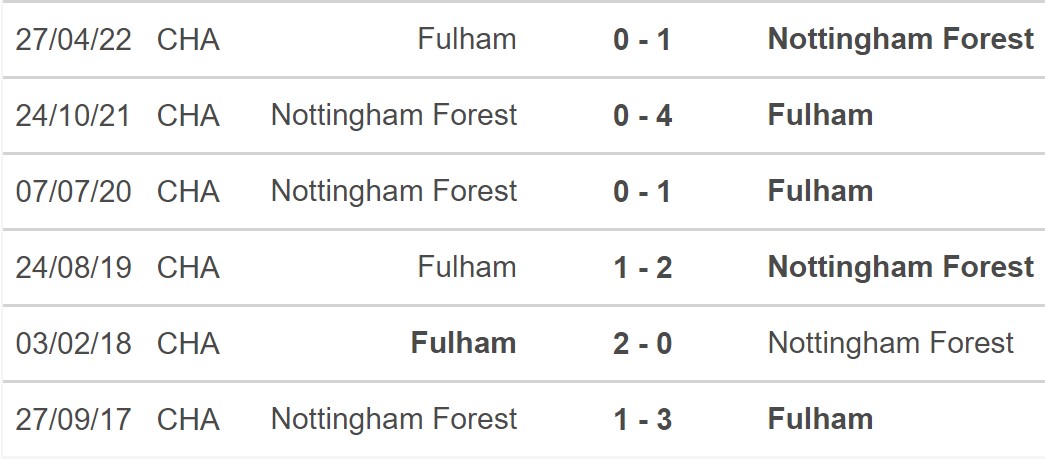This screenshot has width=1045, height=460.
Task: Select Fulham in the 07/07/20 match row
Action: coord(820,191)
